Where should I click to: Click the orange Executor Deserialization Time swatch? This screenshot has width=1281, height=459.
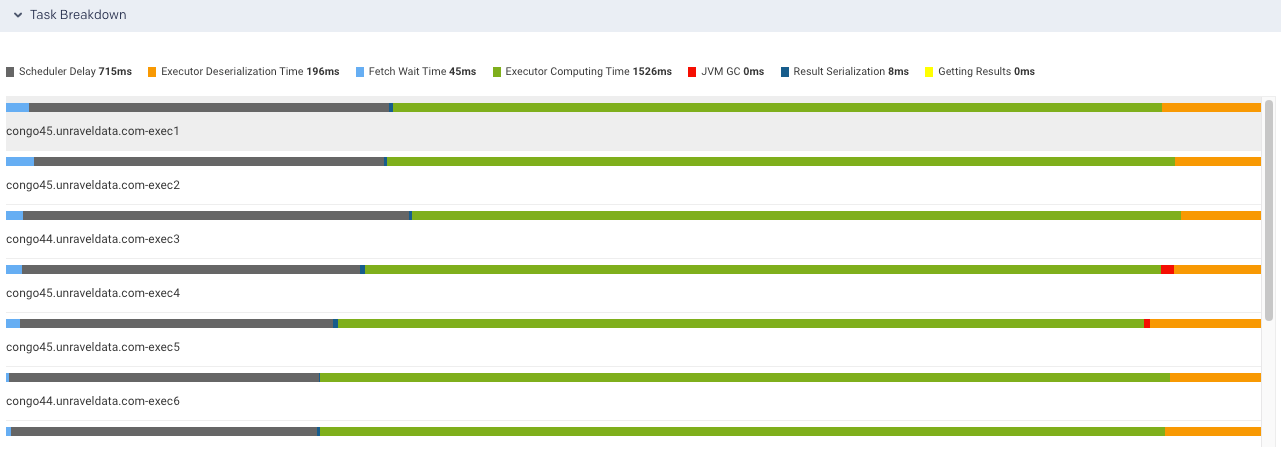[152, 72]
